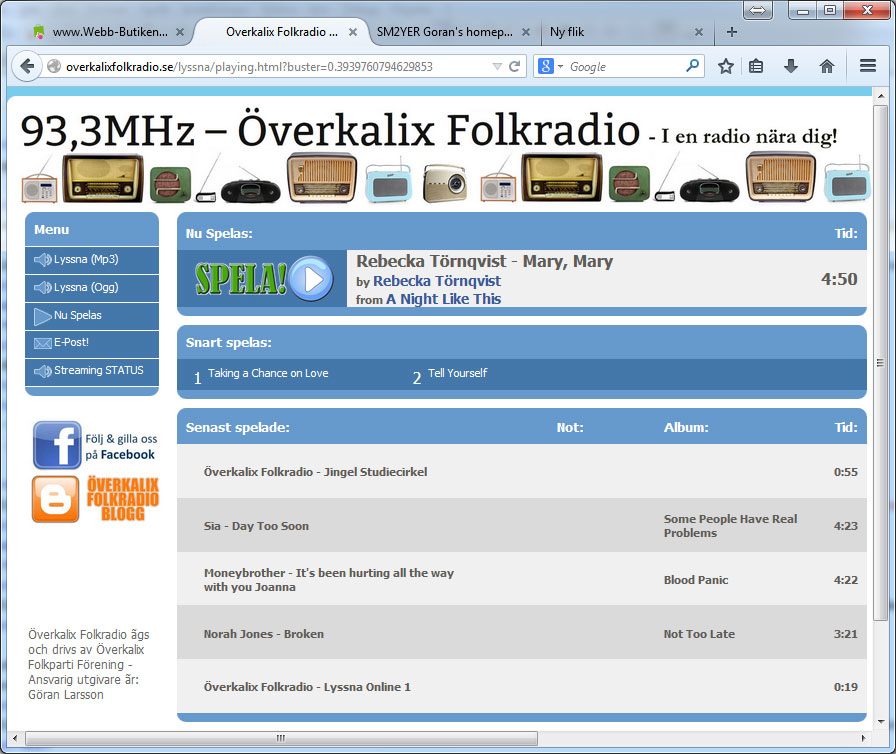Open the Överkalix Folkradio Blogg link
Screen dimensions: 896x754
pyautogui.click(x=122, y=499)
